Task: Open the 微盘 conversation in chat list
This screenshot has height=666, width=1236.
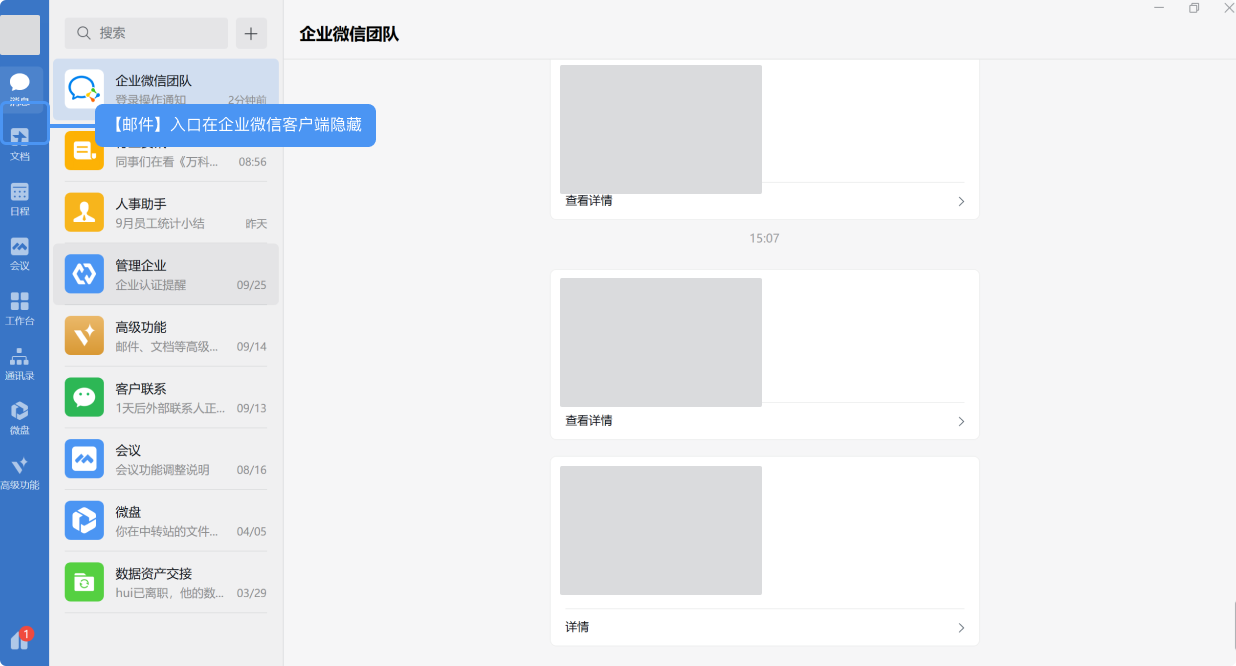Action: (166, 520)
